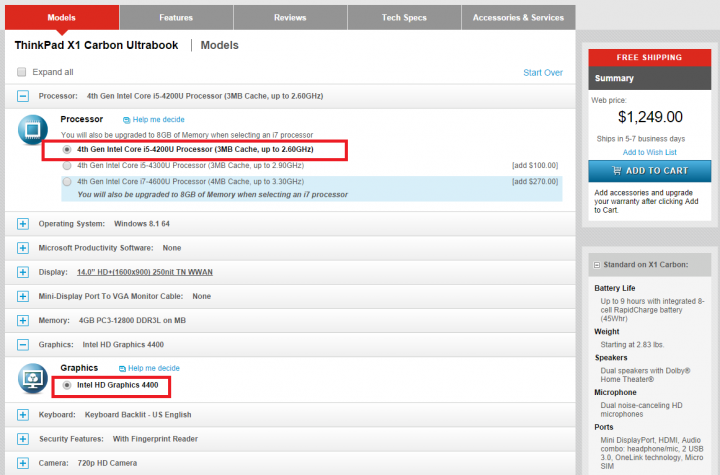
Task: Switch to the Features tab
Action: [176, 17]
